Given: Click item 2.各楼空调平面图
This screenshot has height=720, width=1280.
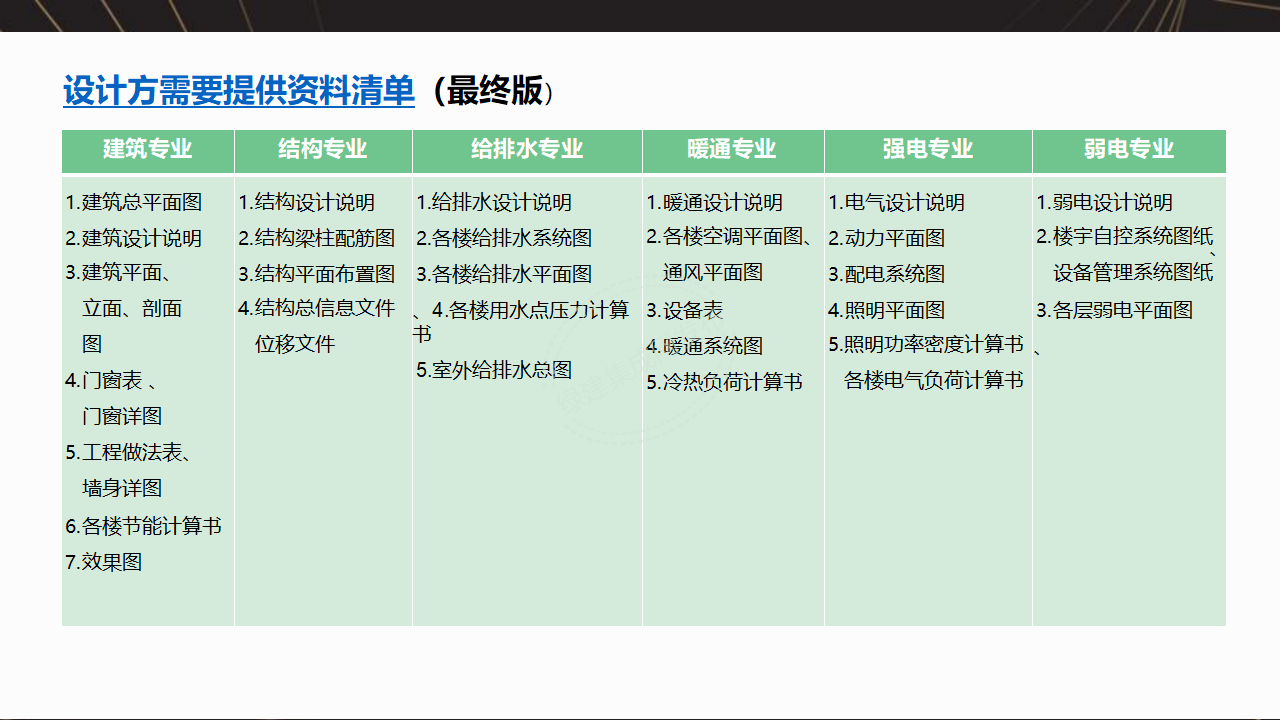Looking at the screenshot, I should (x=724, y=238).
